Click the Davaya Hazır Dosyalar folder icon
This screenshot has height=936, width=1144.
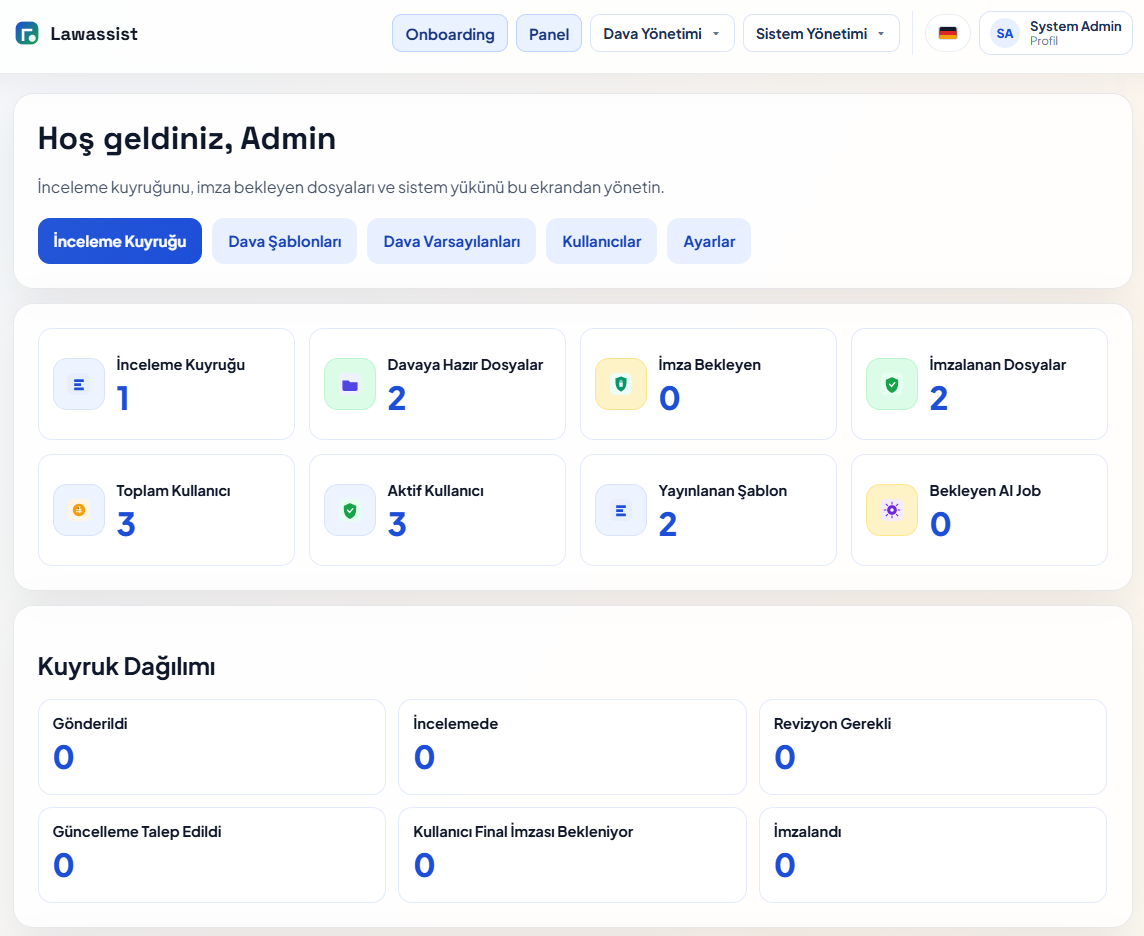coord(350,383)
